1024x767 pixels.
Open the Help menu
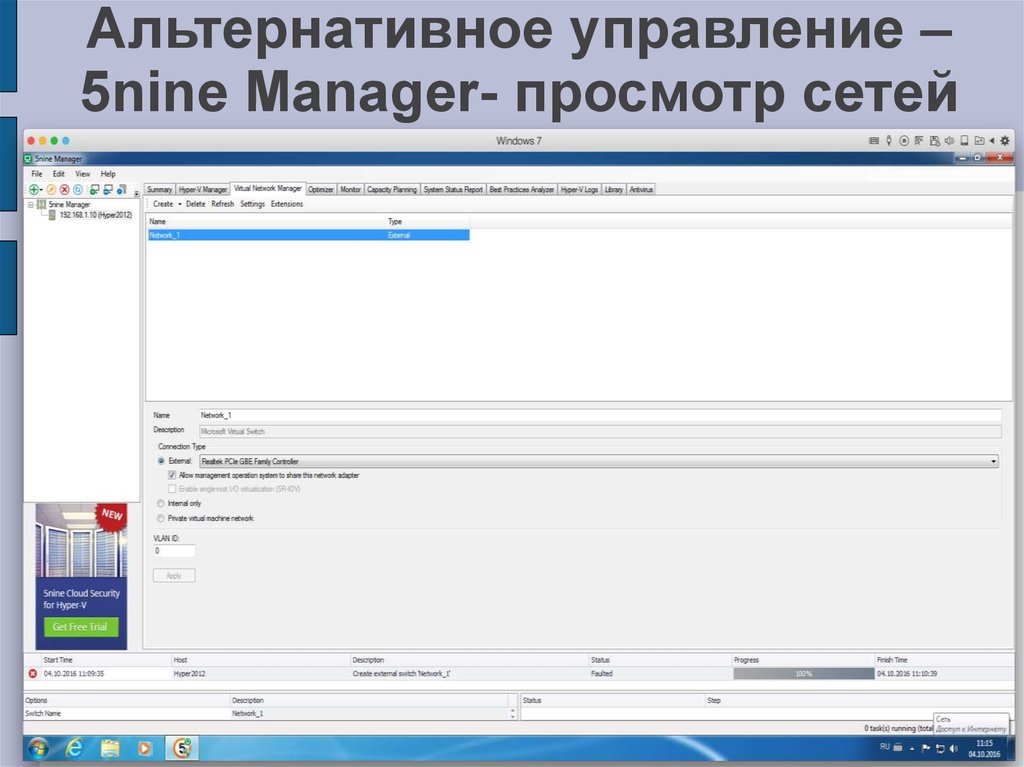[x=108, y=174]
